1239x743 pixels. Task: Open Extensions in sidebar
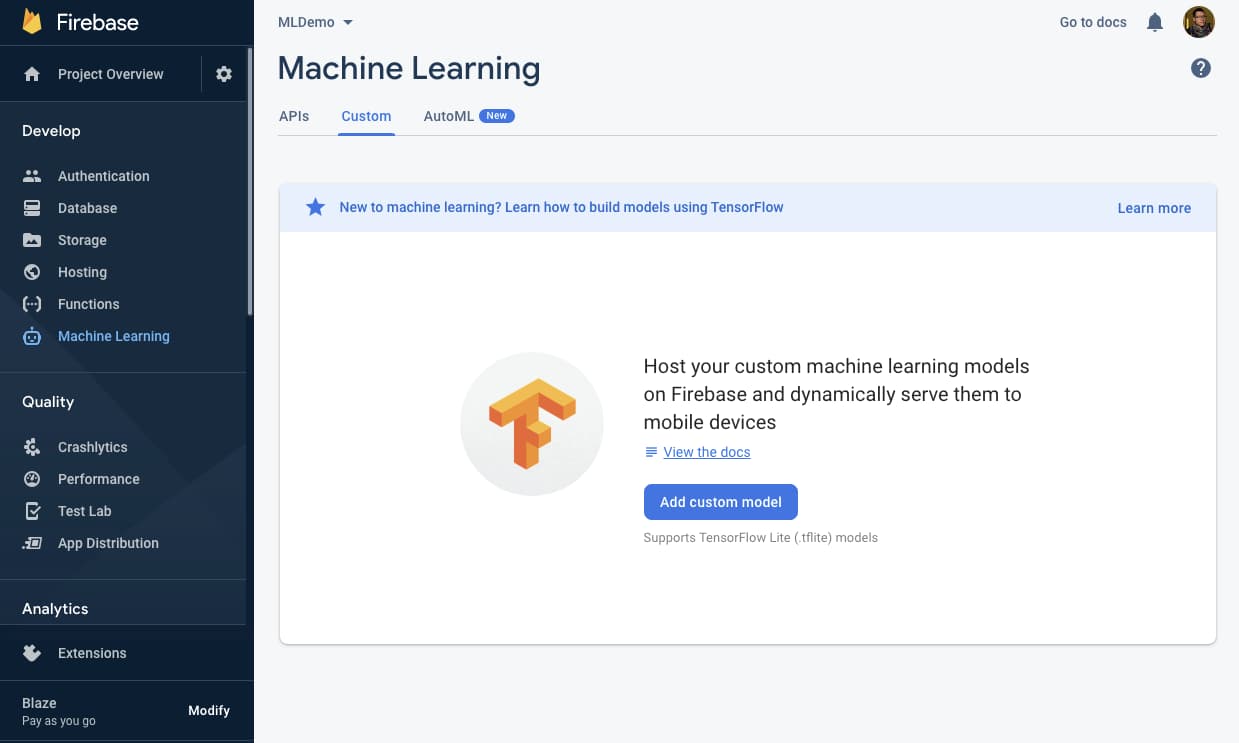92,653
